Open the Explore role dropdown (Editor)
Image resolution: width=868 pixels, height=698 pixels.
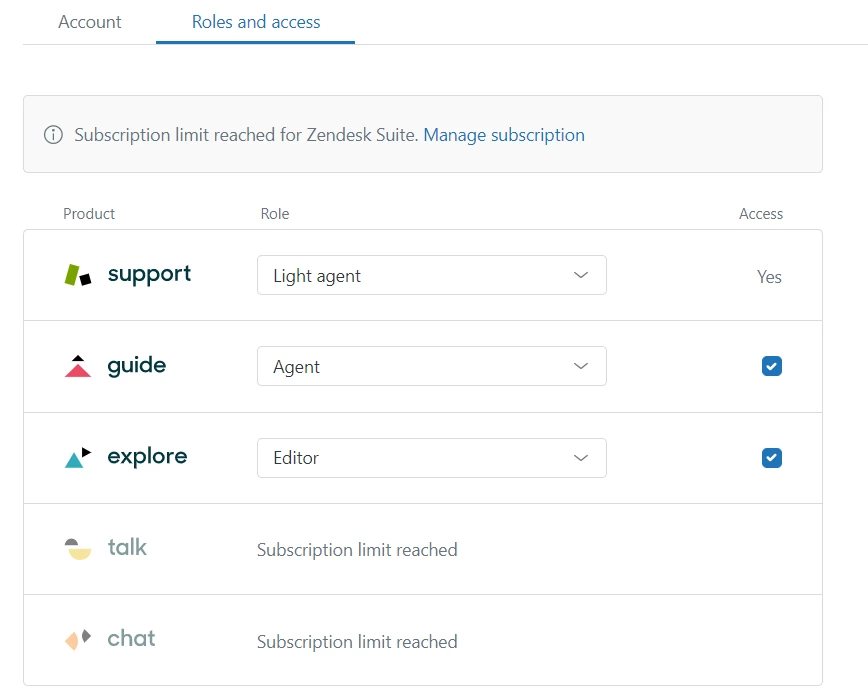tap(431, 458)
